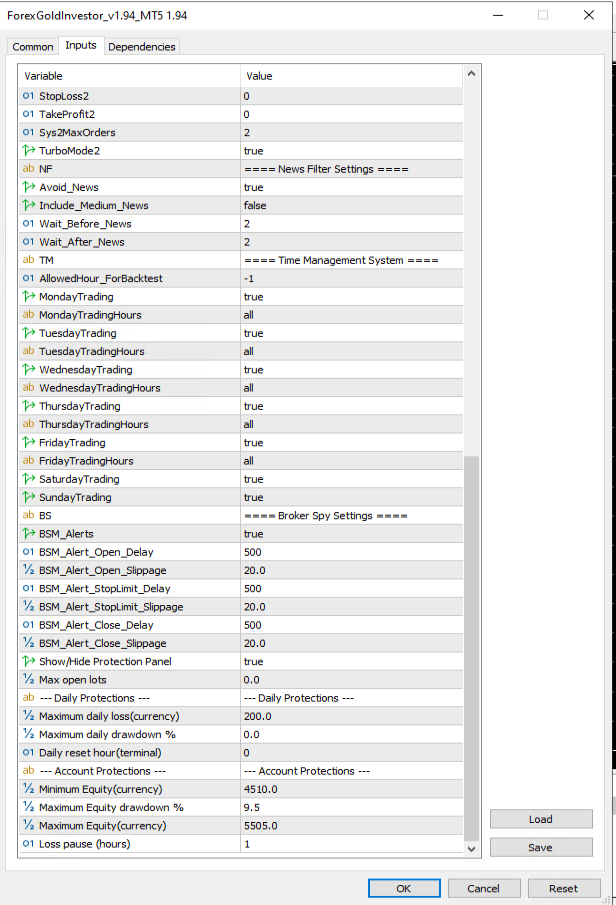616x905 pixels.
Task: Click the string icon beside WednesdayTradingHours
Action: (x=28, y=388)
